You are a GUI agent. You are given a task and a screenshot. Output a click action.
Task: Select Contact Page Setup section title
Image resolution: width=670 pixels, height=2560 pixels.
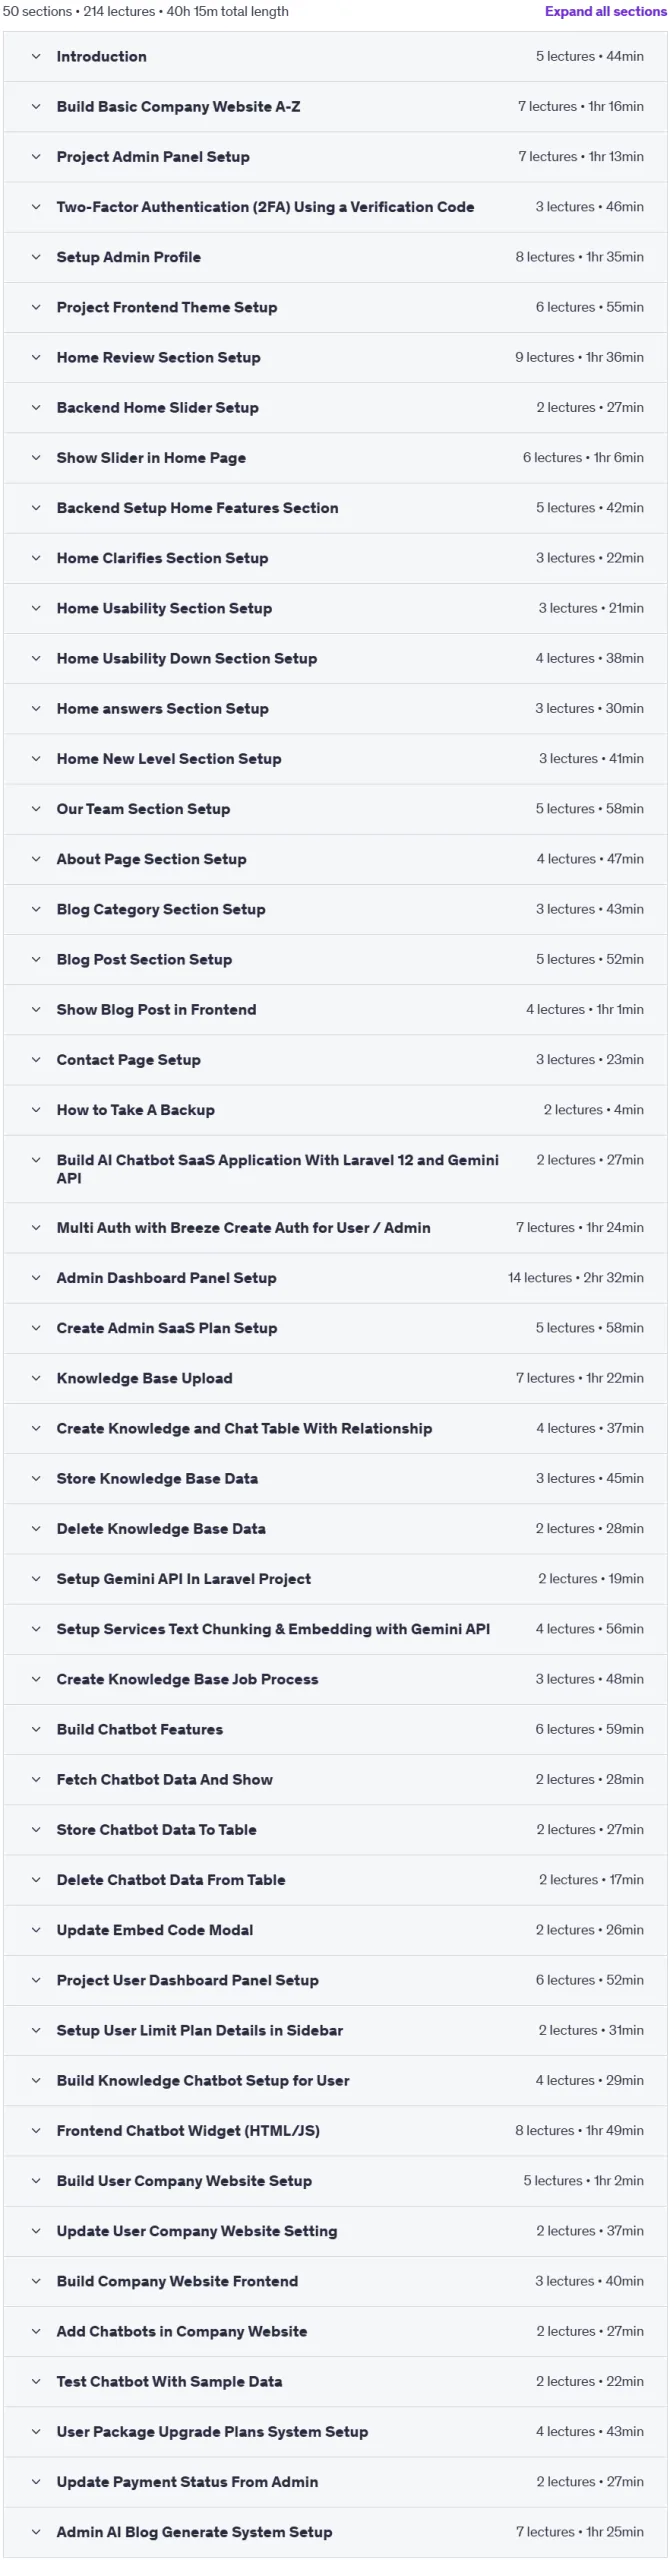(x=128, y=1059)
